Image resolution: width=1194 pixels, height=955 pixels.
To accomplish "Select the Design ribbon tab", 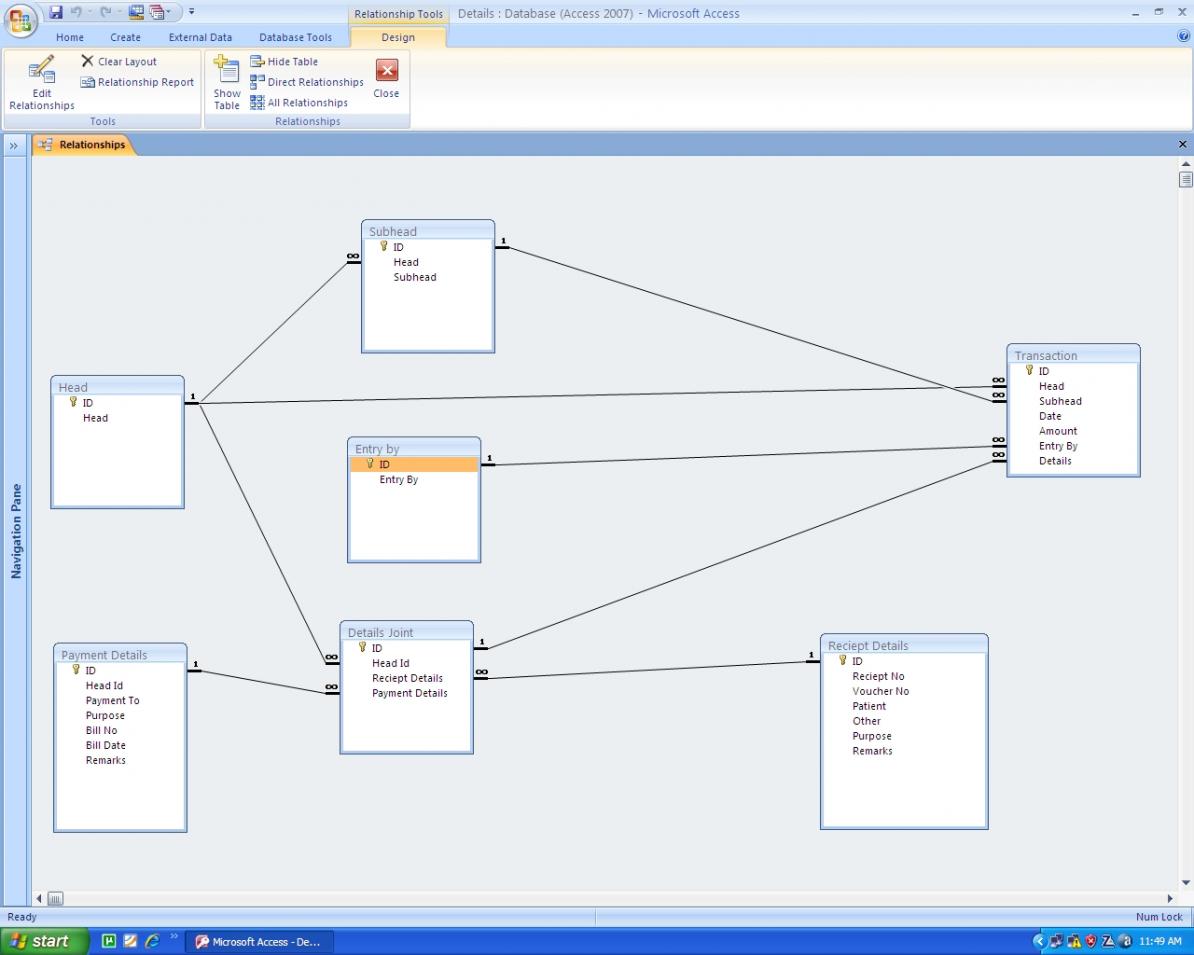I will coord(398,37).
